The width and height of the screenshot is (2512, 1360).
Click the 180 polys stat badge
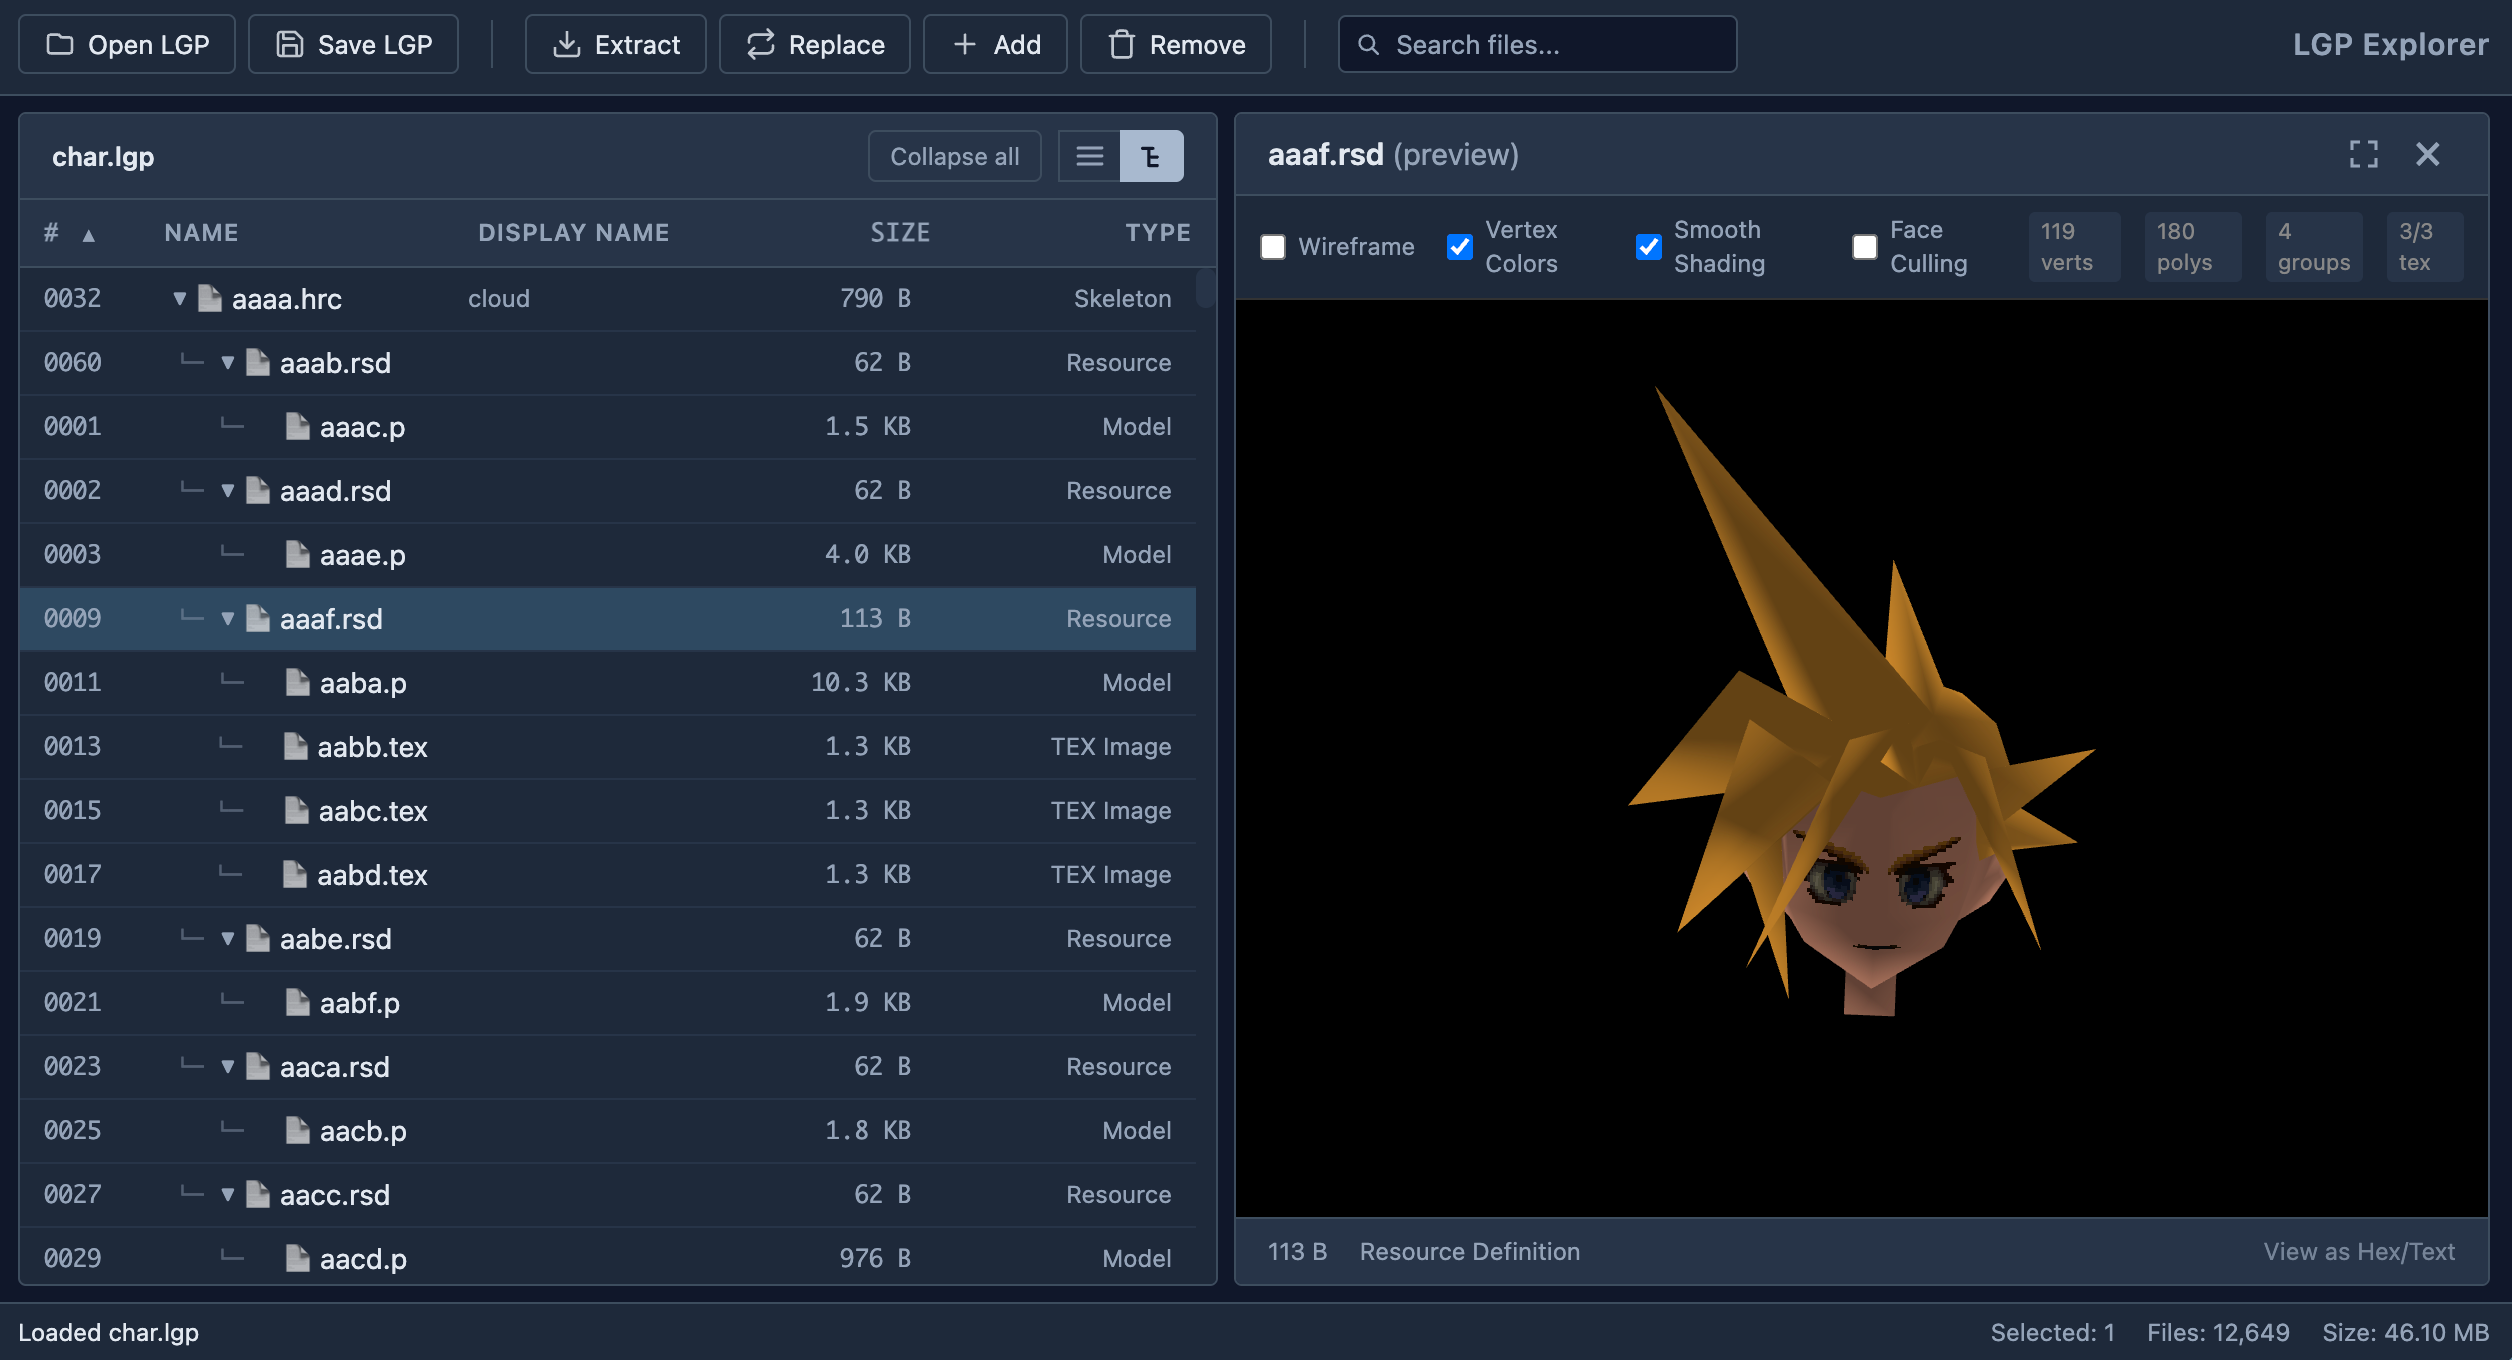[x=2192, y=247]
